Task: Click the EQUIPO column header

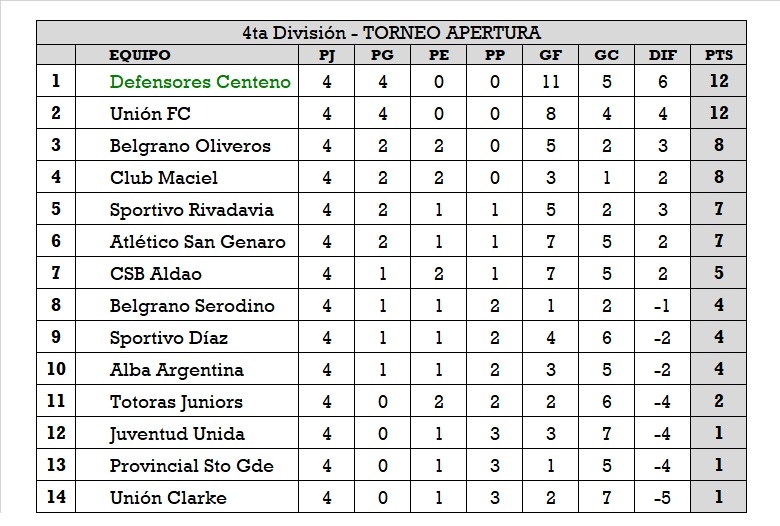Action: click(140, 56)
